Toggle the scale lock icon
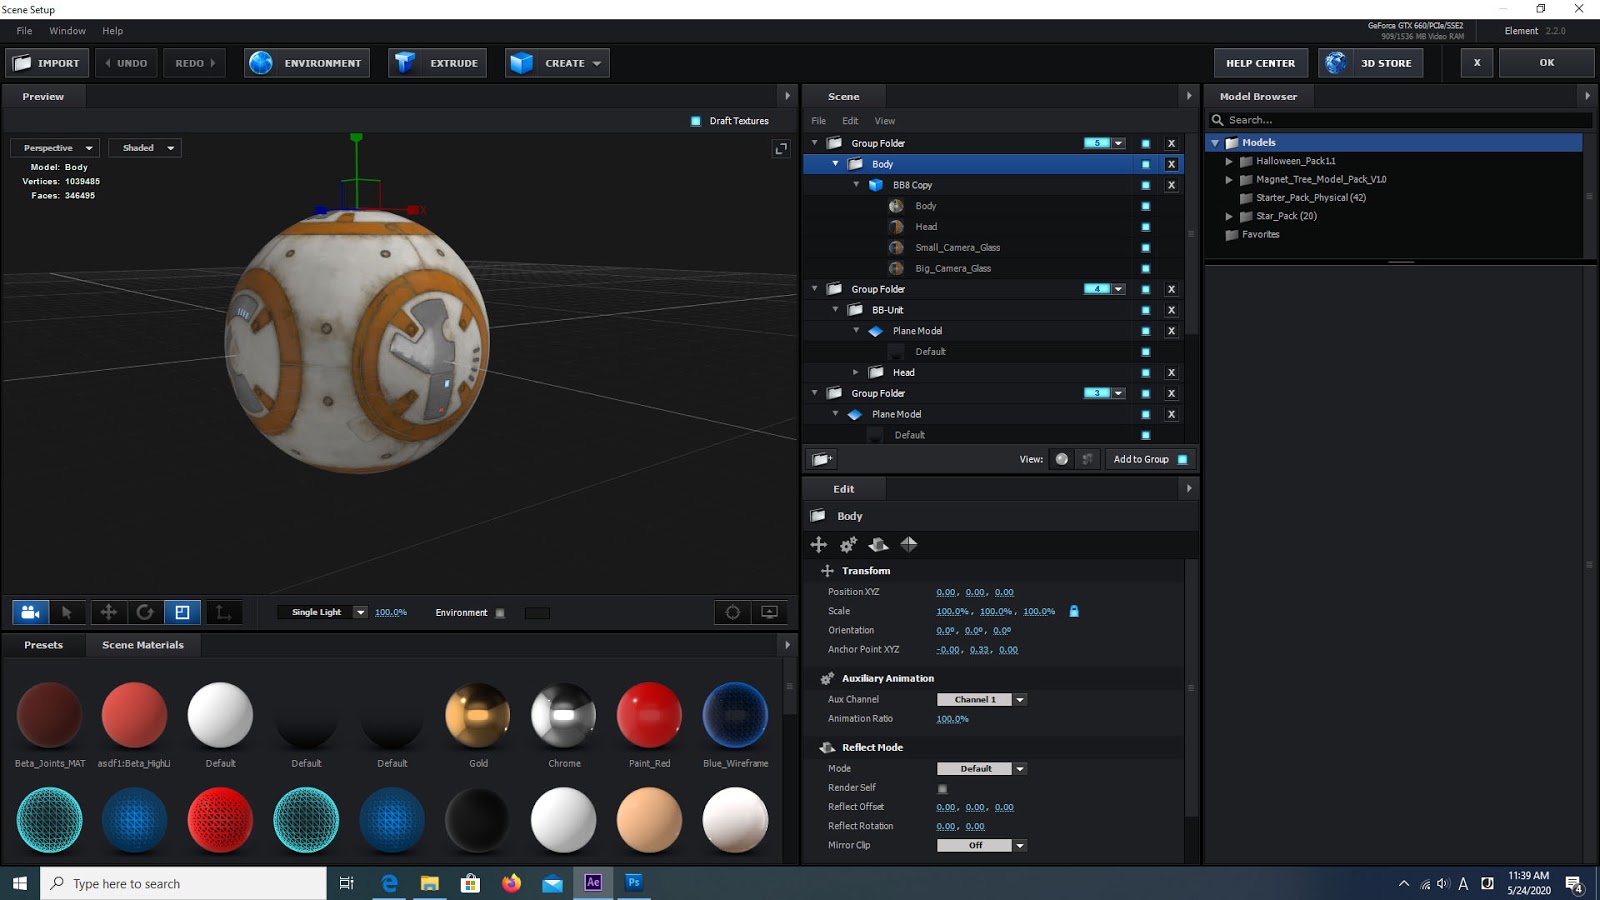Image resolution: width=1600 pixels, height=900 pixels. [x=1074, y=611]
